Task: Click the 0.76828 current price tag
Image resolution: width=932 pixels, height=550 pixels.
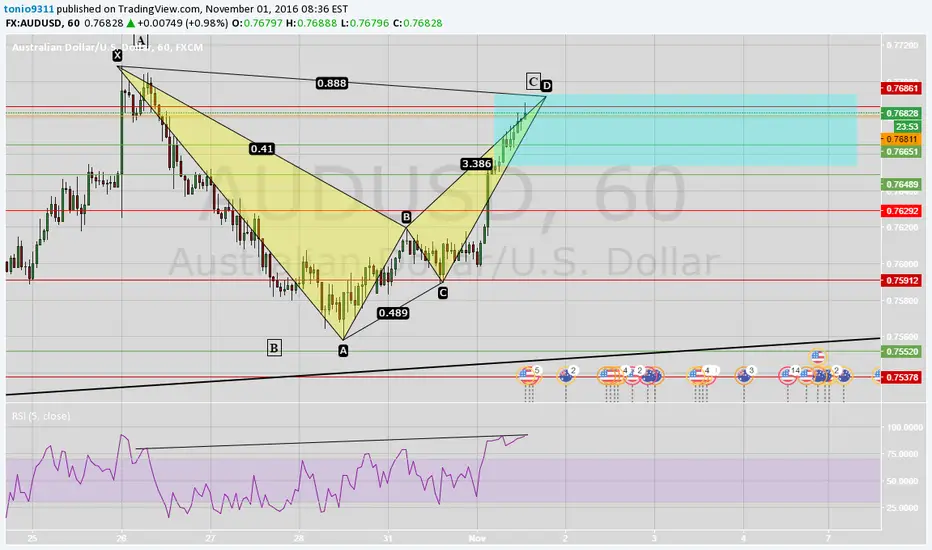Action: point(902,113)
